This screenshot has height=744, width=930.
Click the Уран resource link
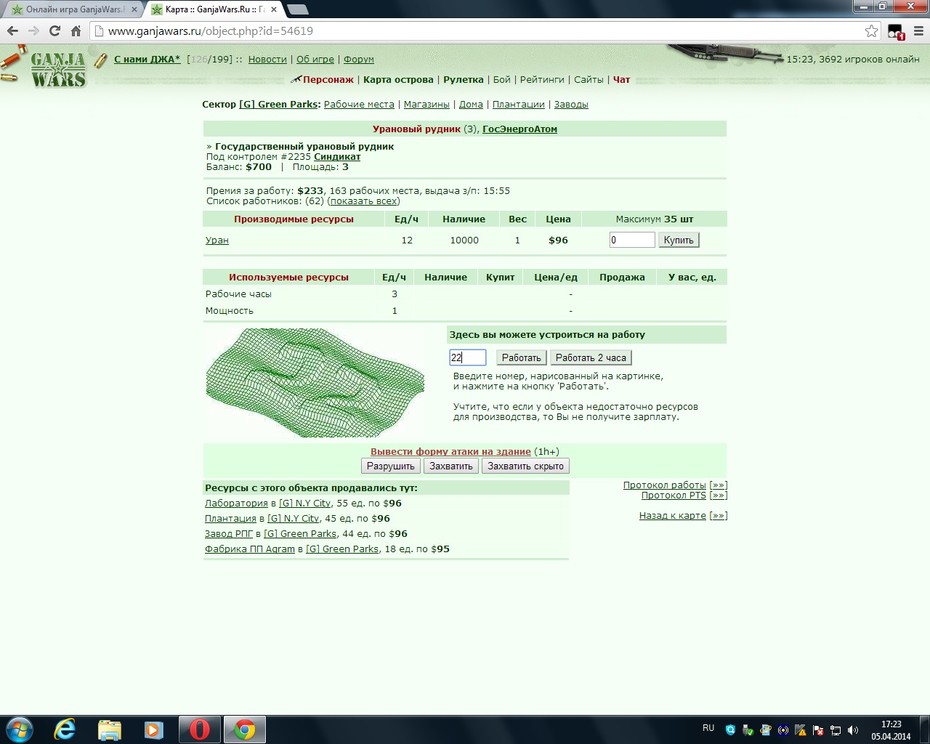(x=217, y=240)
